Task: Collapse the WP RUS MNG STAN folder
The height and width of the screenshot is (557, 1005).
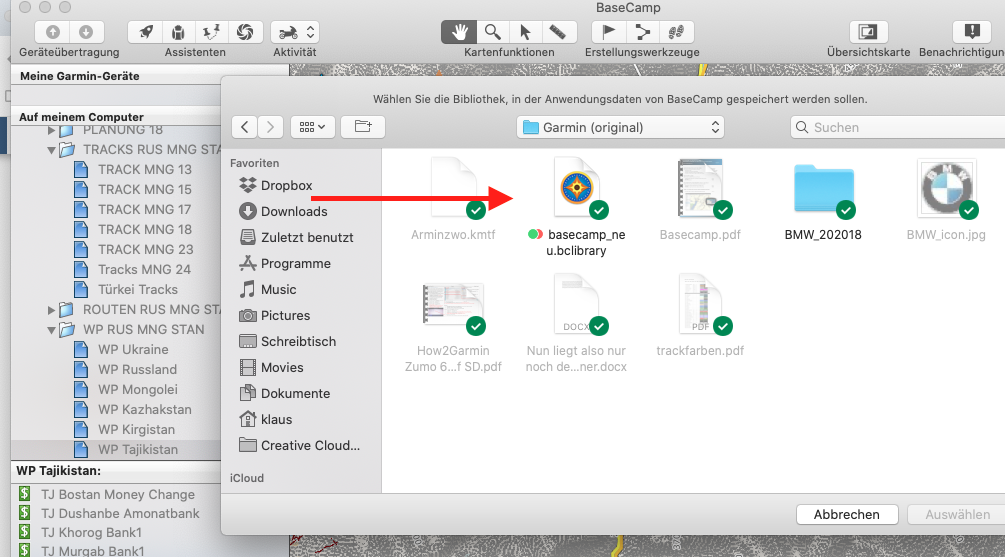Action: (51, 330)
